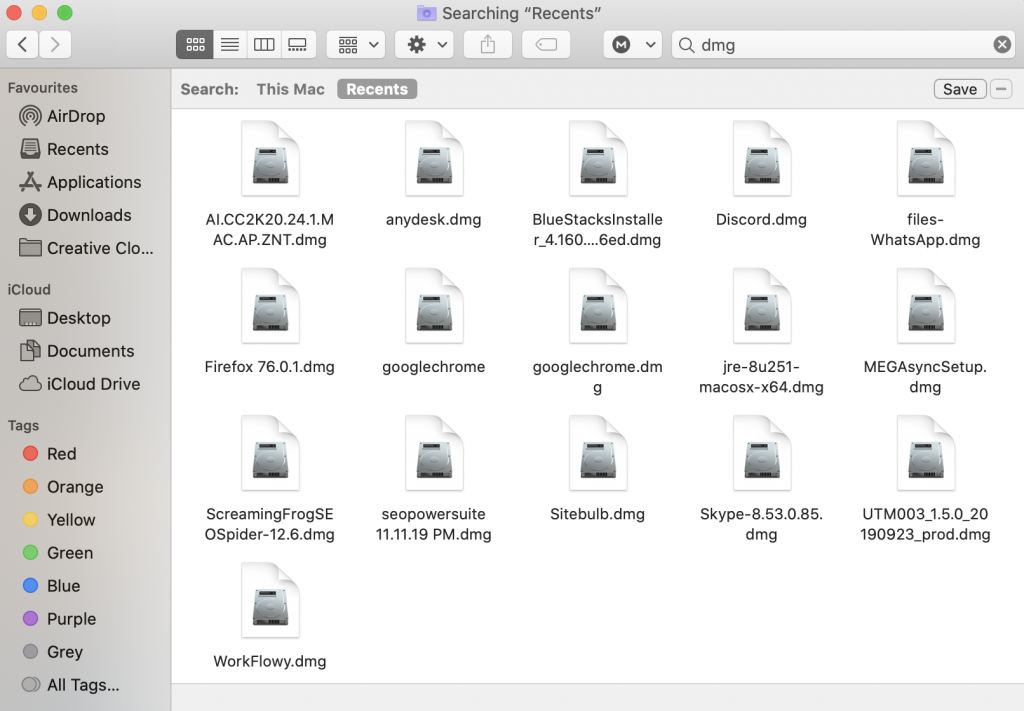Set search scope to Recents
The image size is (1024, 711).
tap(377, 89)
